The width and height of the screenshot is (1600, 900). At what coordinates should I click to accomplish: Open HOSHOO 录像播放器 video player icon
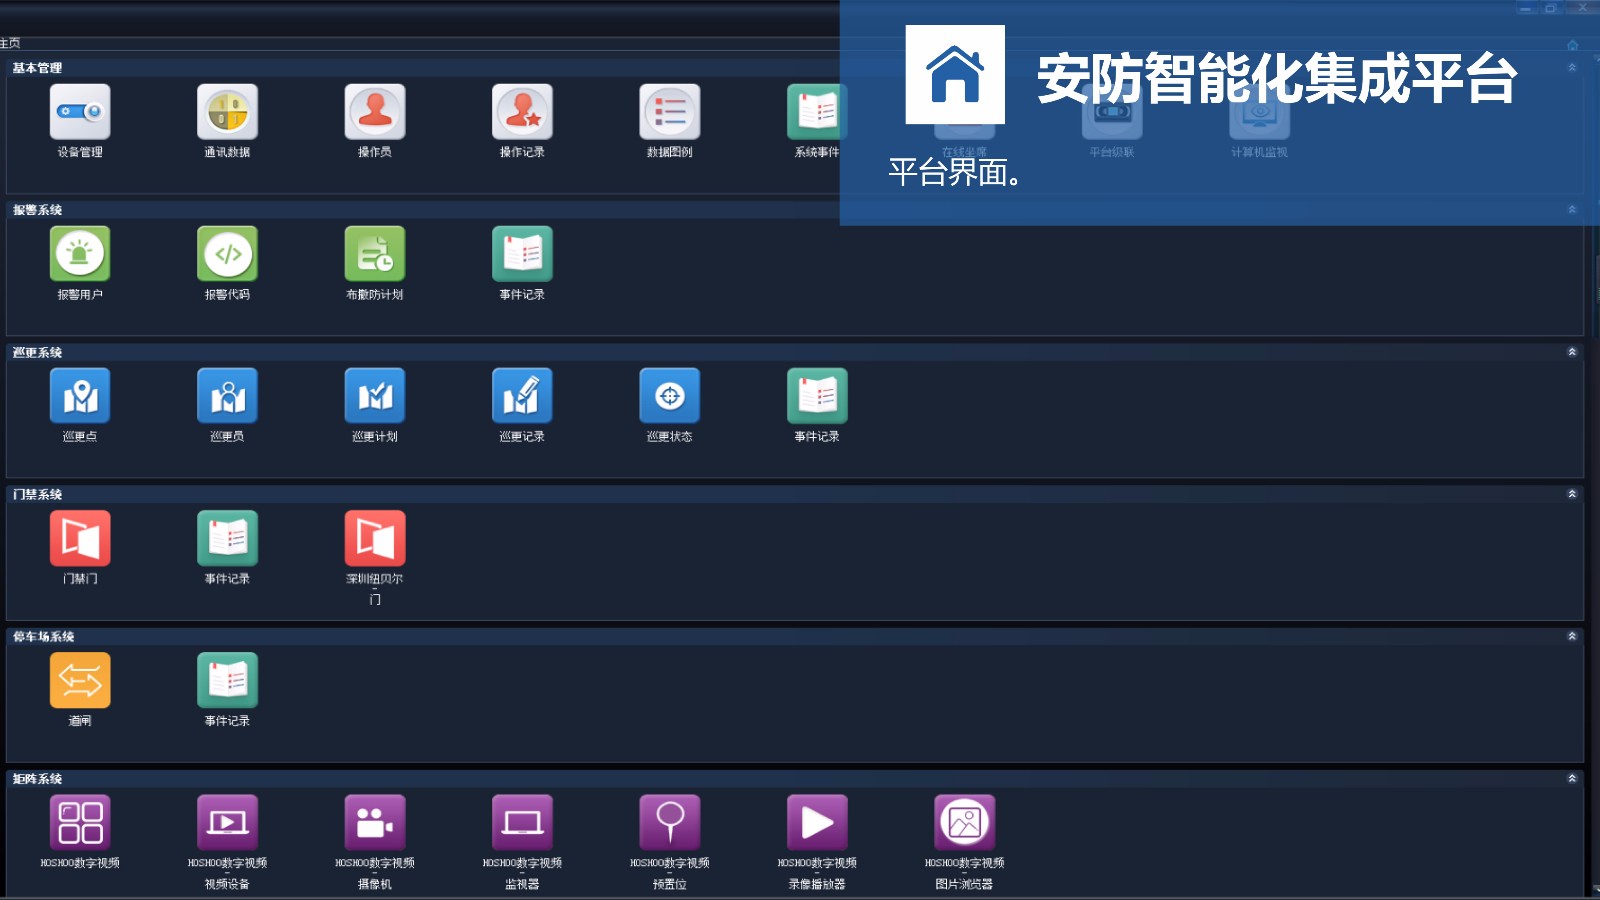click(x=817, y=822)
